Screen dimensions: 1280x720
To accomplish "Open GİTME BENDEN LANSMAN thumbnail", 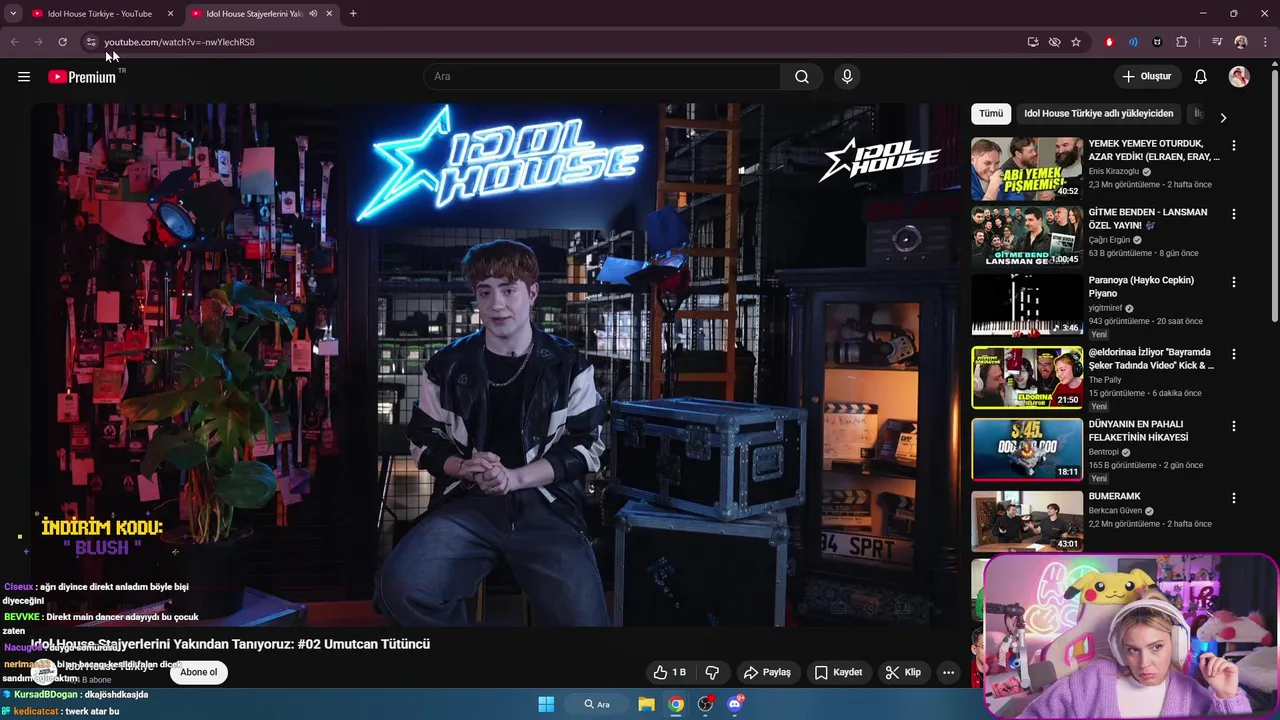I will 1027,237.
